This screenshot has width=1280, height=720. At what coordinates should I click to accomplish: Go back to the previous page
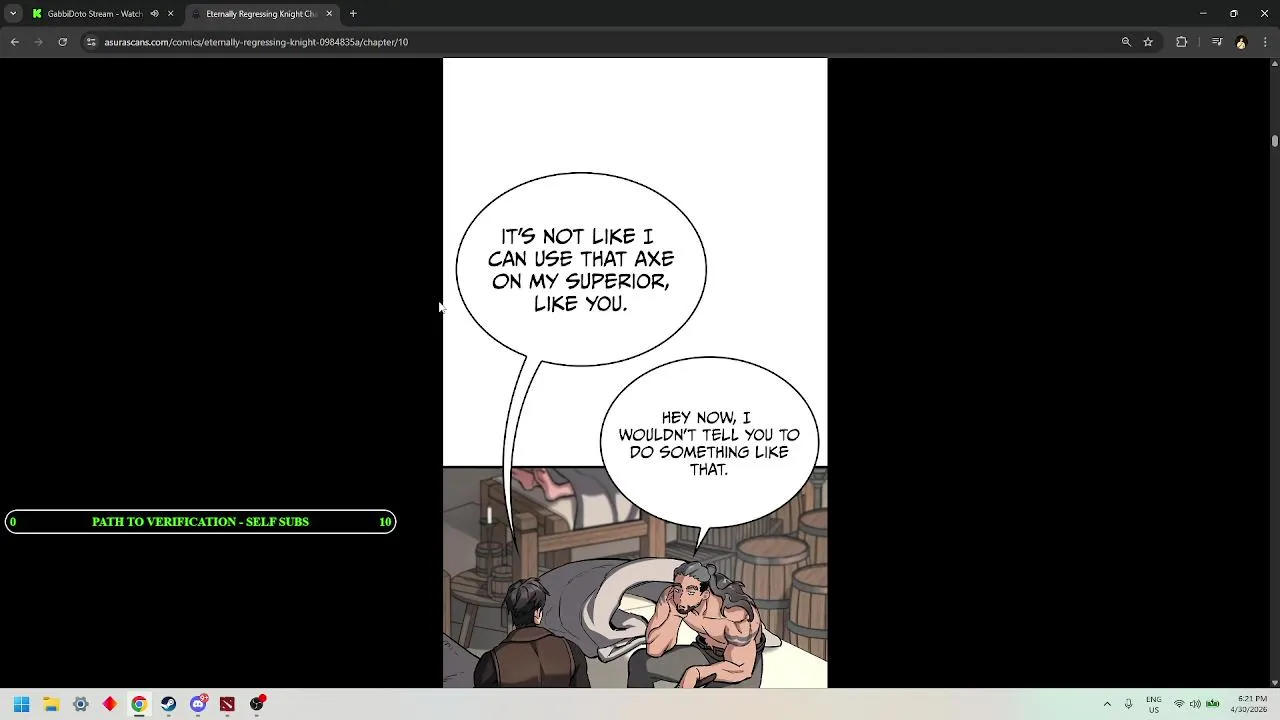point(14,42)
